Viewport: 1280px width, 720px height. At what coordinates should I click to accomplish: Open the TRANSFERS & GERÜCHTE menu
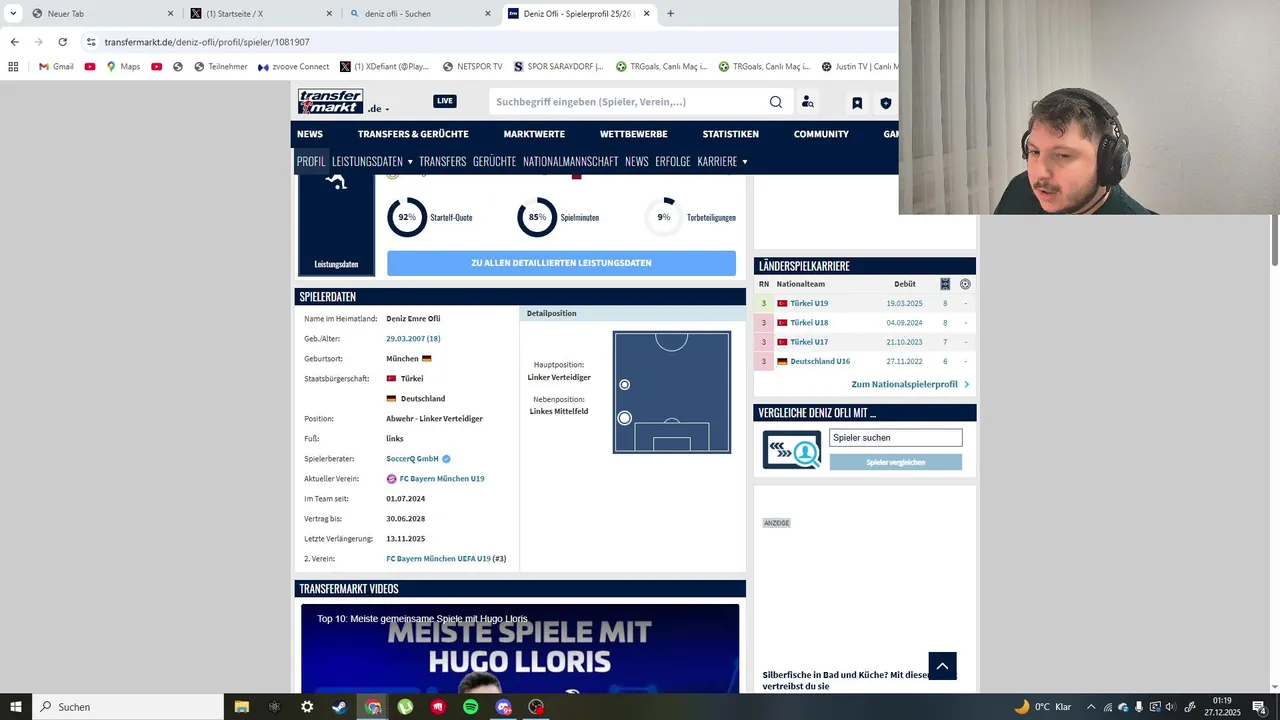coord(413,134)
